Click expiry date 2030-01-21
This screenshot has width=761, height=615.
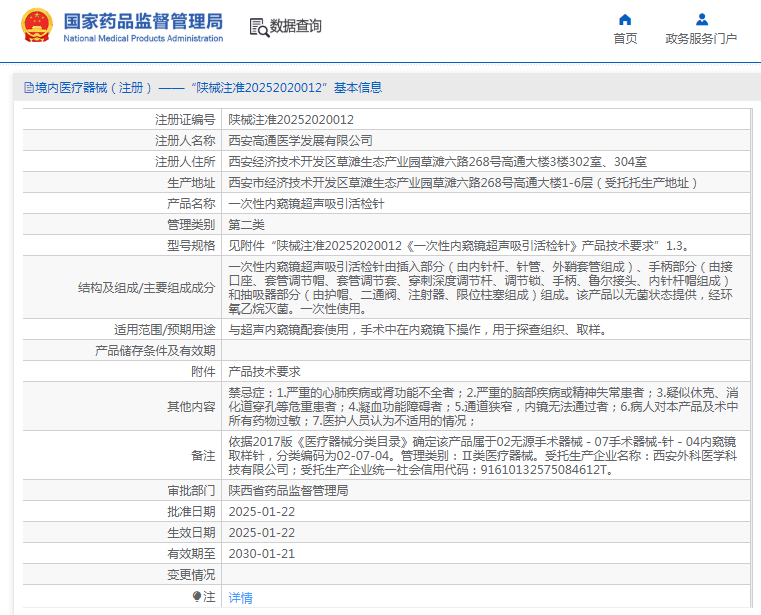coord(262,554)
